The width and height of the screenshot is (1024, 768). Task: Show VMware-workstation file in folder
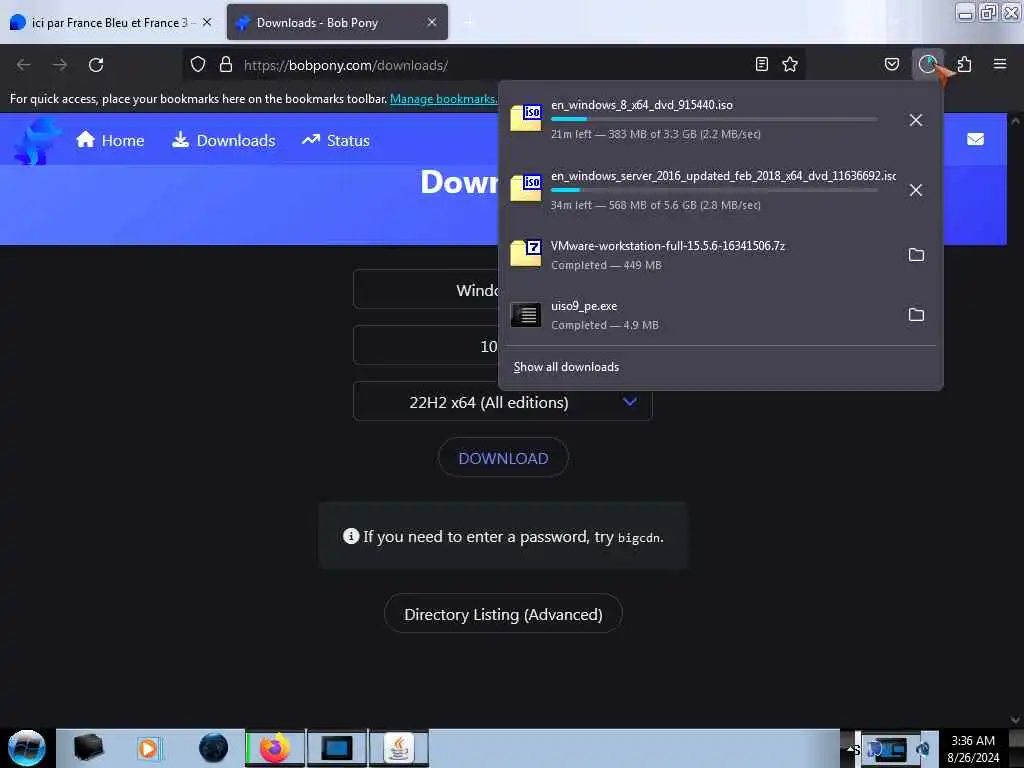coord(916,255)
